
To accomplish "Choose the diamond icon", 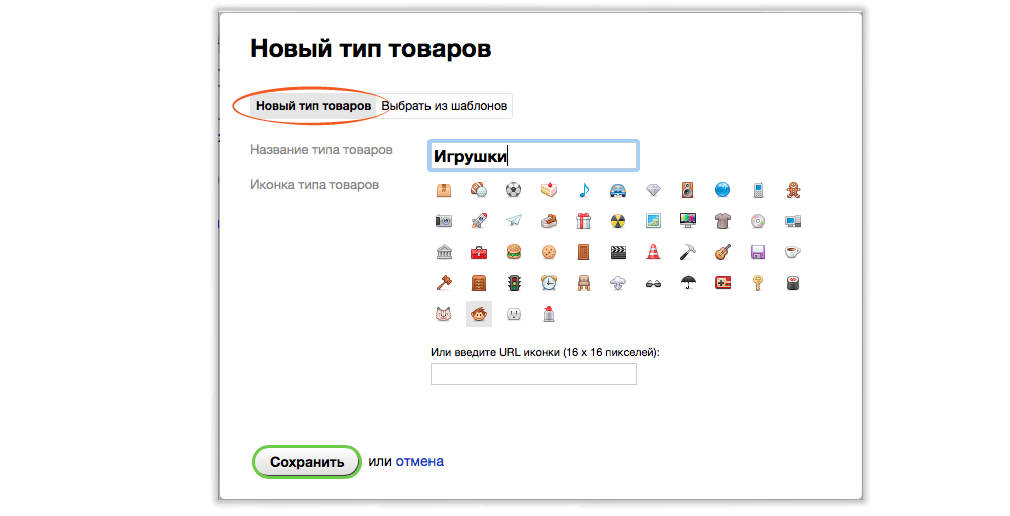I will (x=653, y=190).
